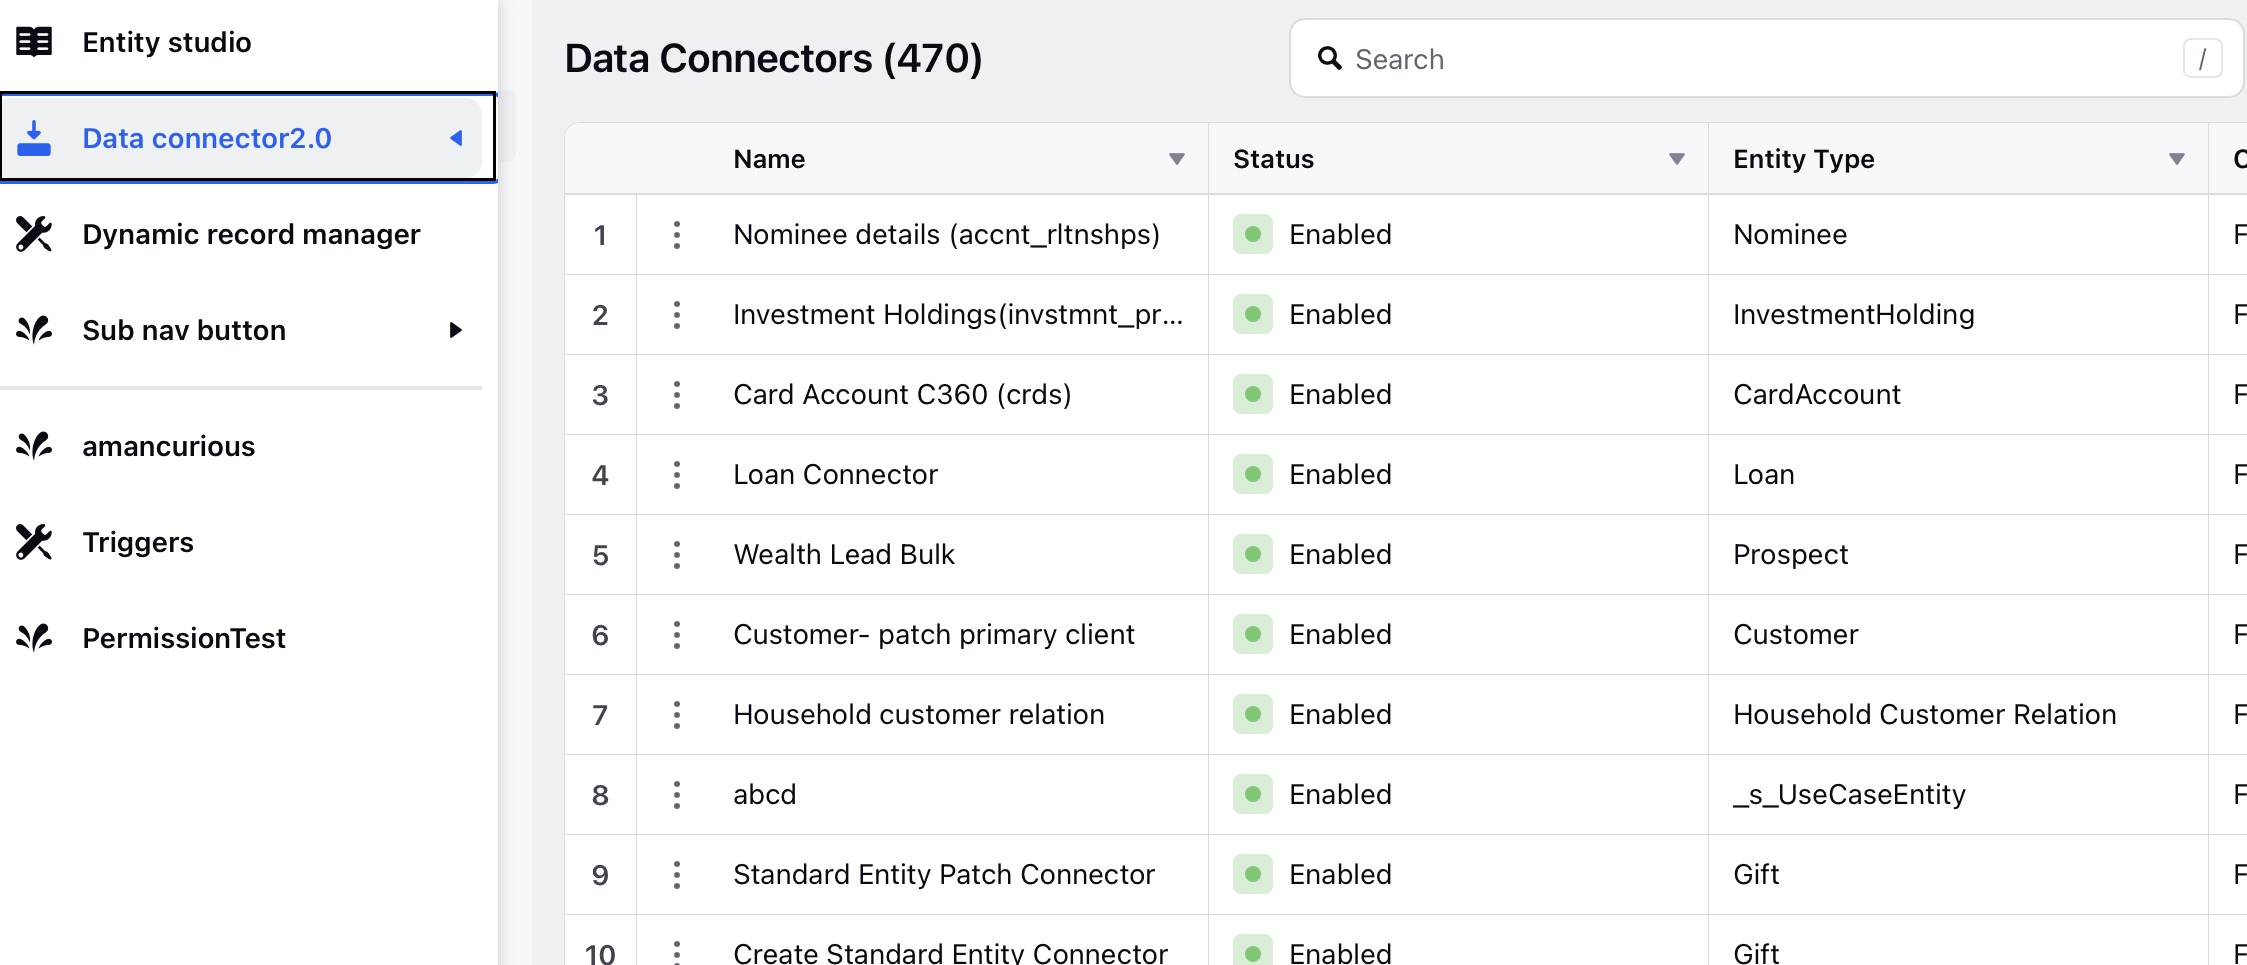
Task: Click enabled status indicator for abcd connector
Action: click(x=1252, y=794)
